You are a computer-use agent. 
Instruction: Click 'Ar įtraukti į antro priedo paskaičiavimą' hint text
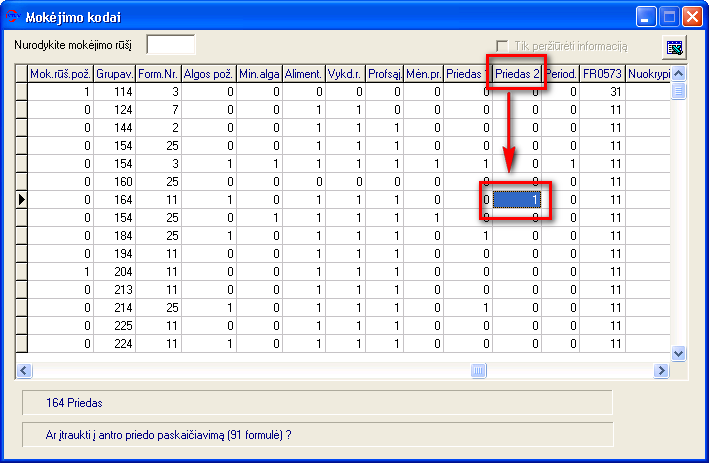168,435
